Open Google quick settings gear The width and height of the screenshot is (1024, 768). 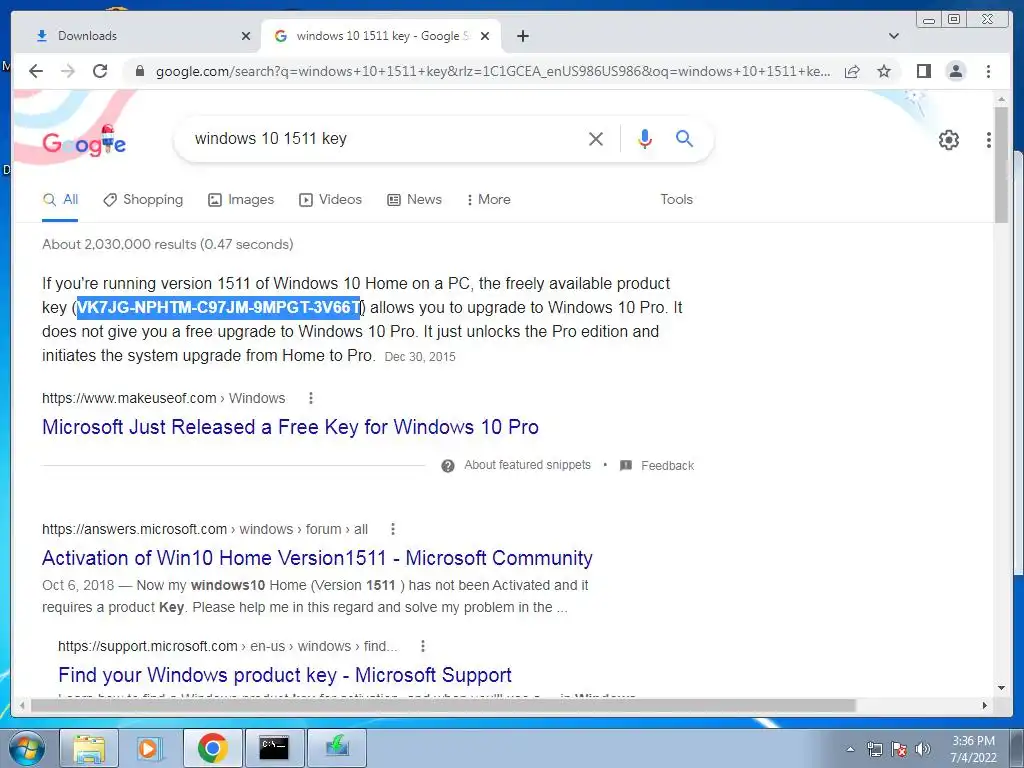point(948,139)
